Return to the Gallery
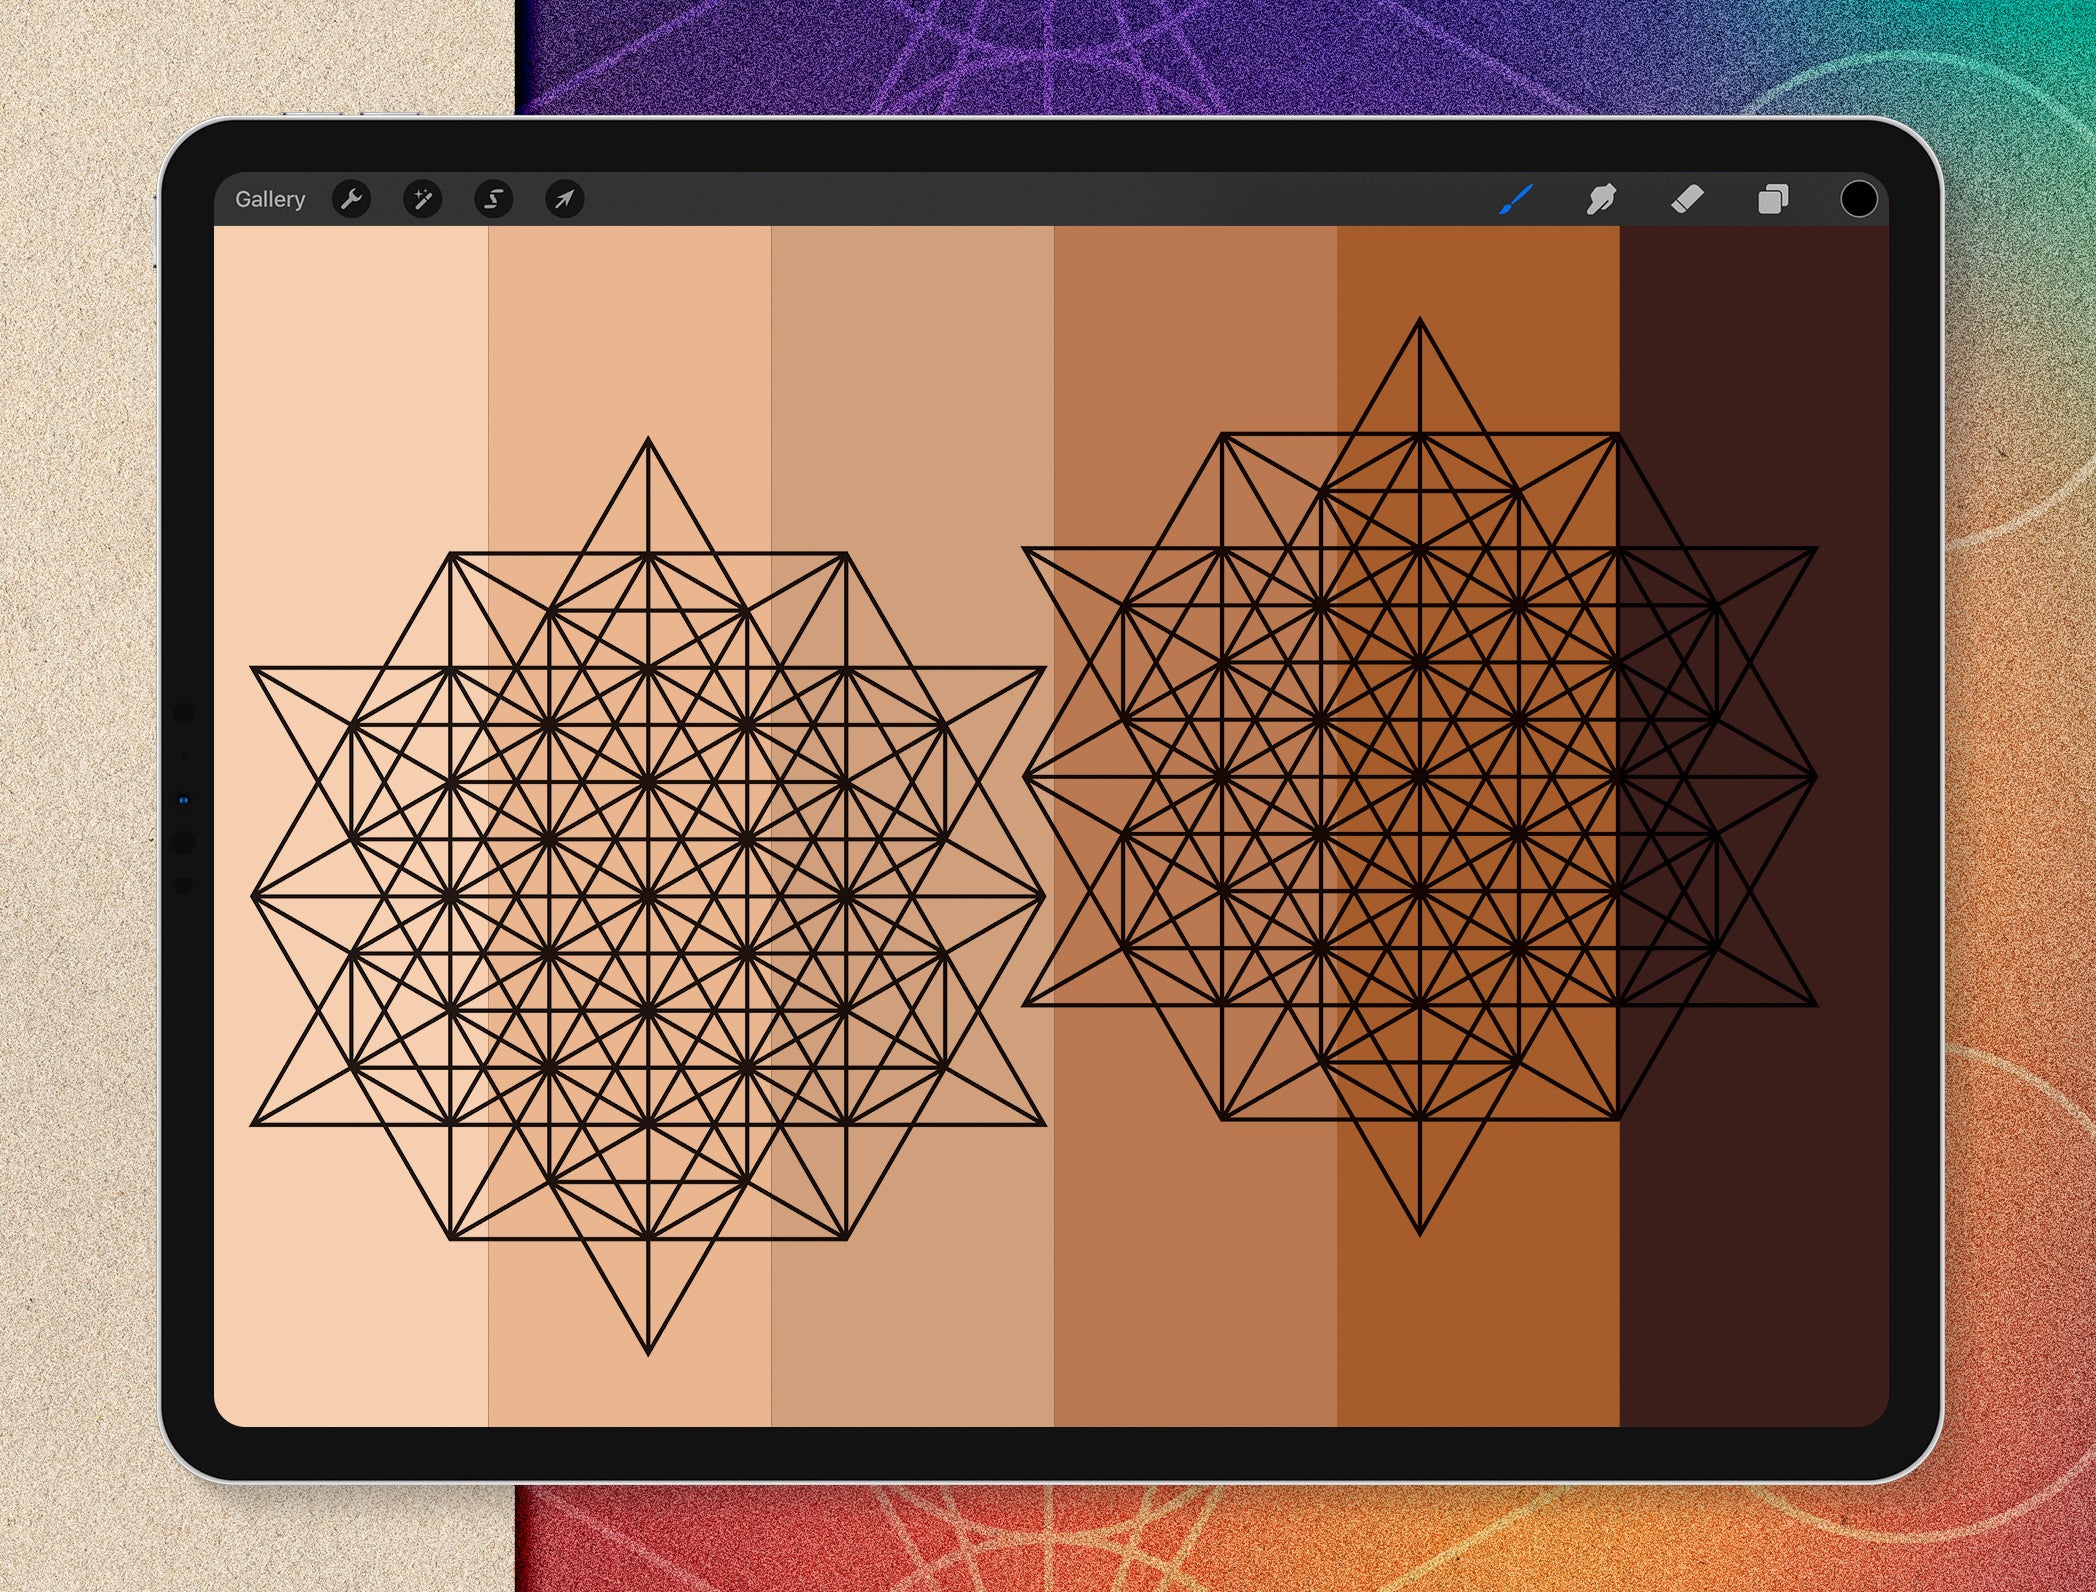This screenshot has height=1592, width=2096. pyautogui.click(x=270, y=198)
